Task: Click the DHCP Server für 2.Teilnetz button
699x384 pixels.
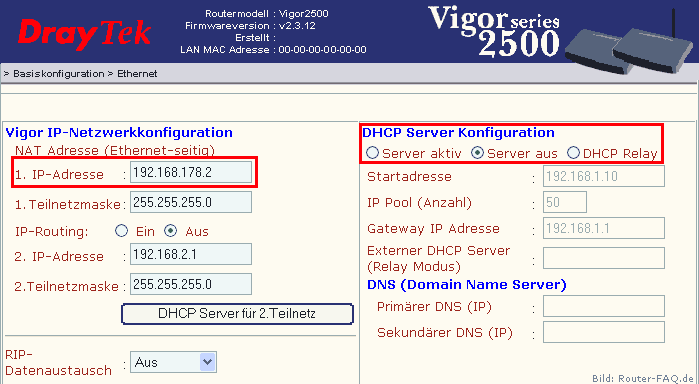Action: click(x=237, y=314)
